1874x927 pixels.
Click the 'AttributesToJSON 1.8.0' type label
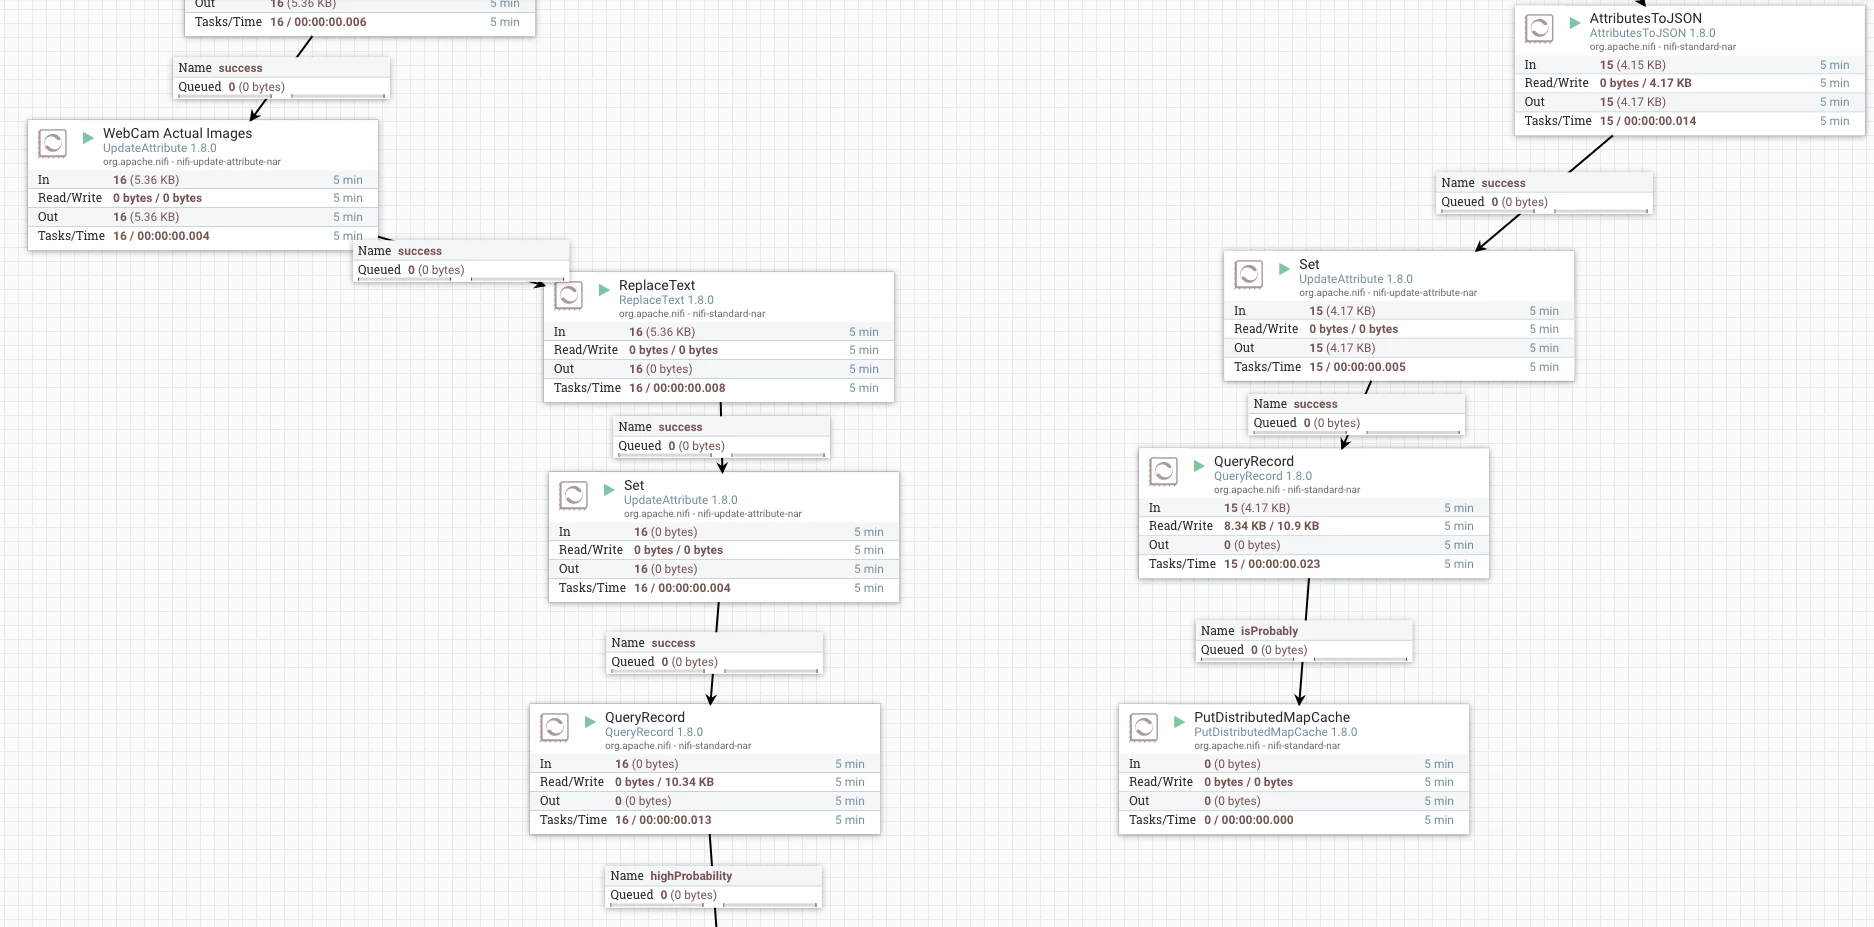pyautogui.click(x=1652, y=33)
